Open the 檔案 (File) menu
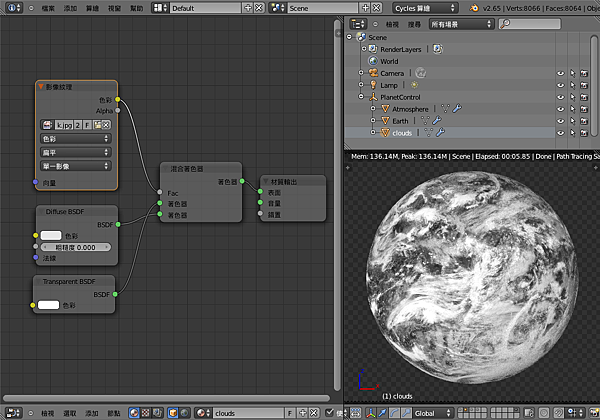Screen dimensions: 600x420 48,8
